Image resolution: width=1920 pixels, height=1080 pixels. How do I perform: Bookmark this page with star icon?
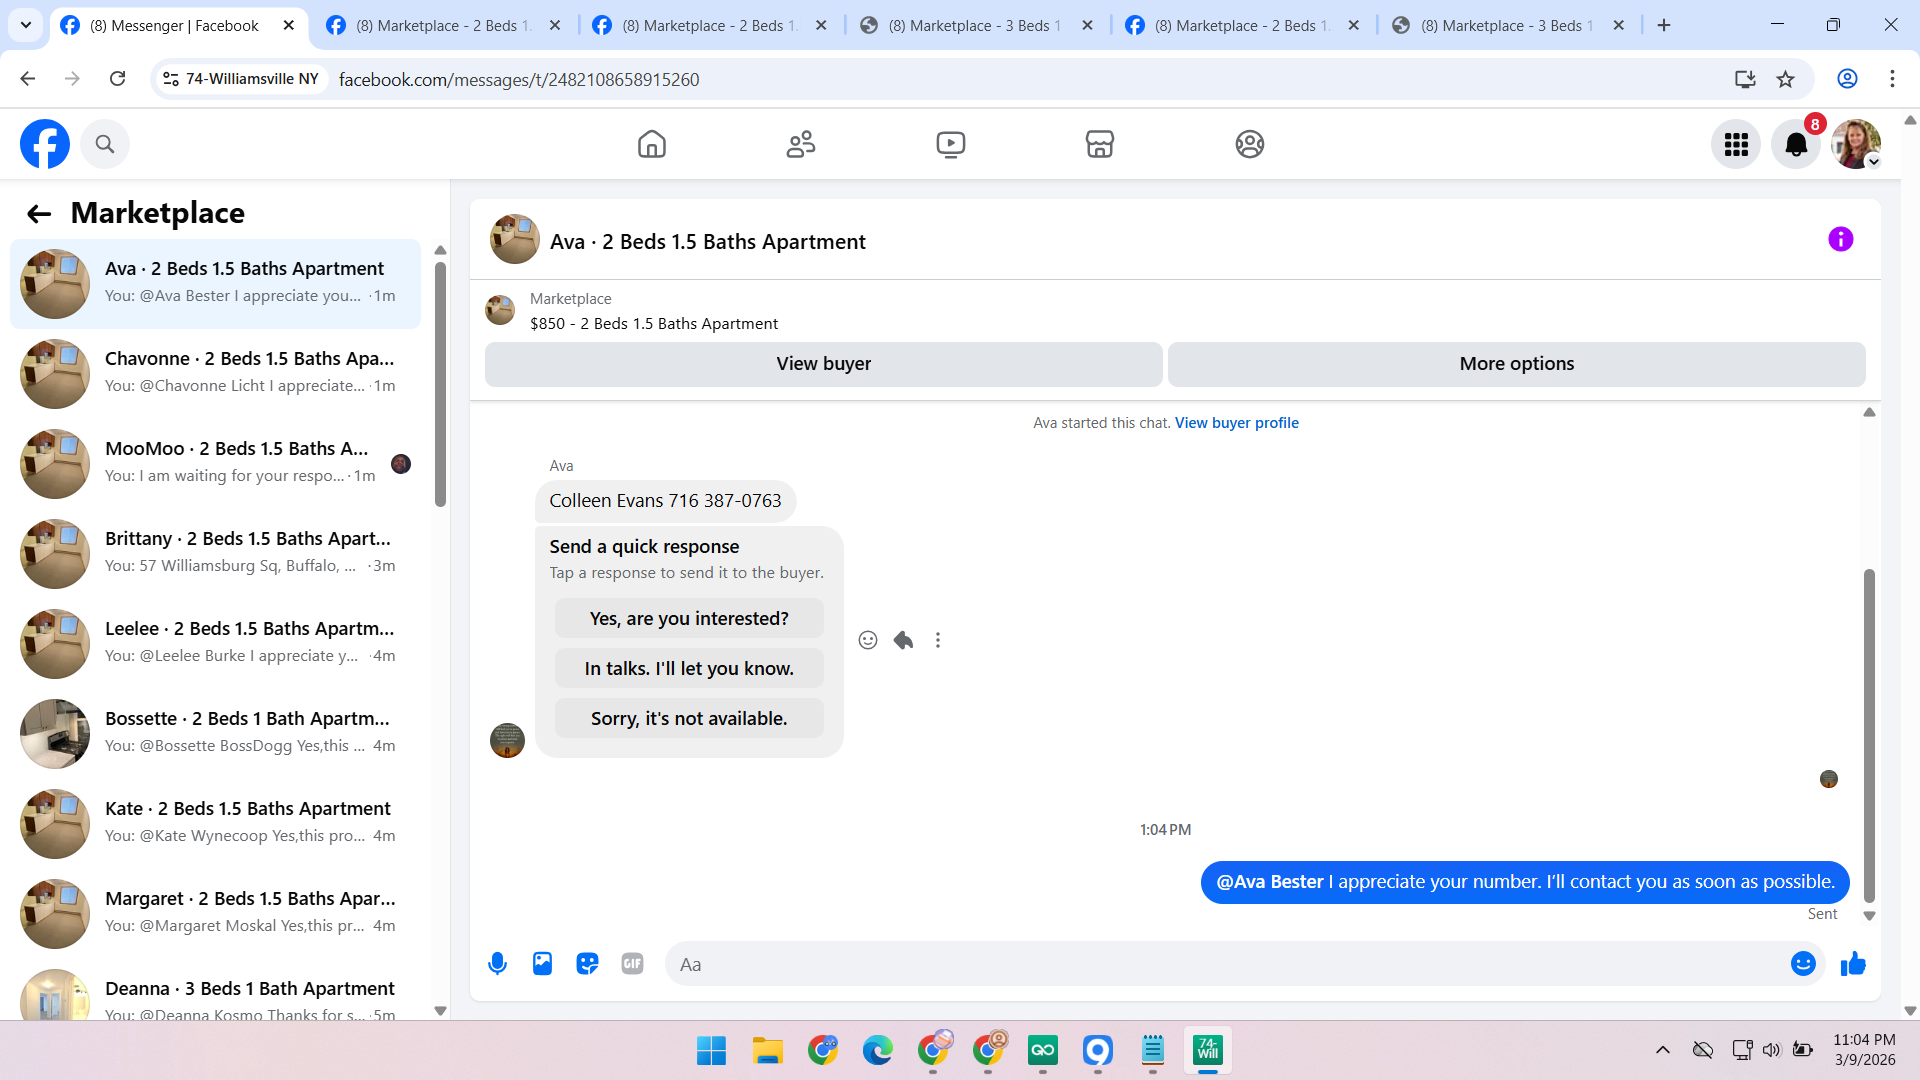[1785, 79]
